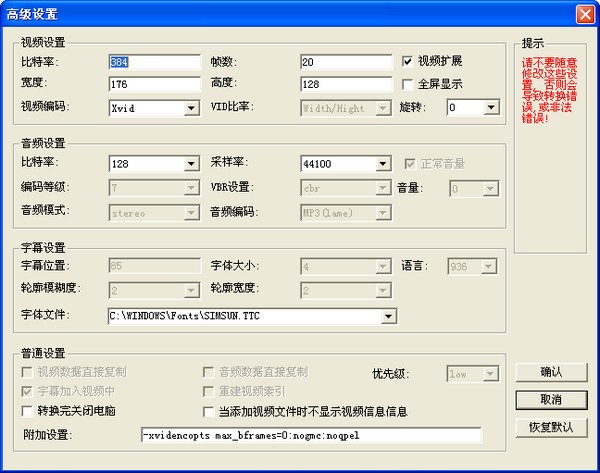The width and height of the screenshot is (600, 473).
Task: Expand 字体文件 SIMSUN.TTC path dropdown
Action: (x=388, y=316)
